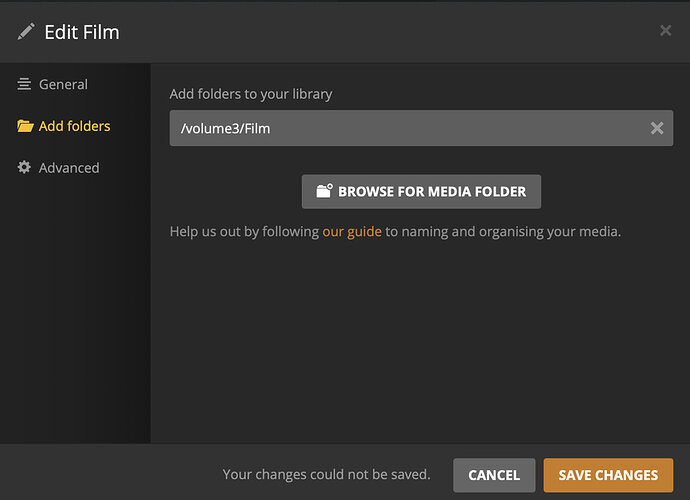Click "Add folders to your library" label
The width and height of the screenshot is (690, 500).
point(251,94)
